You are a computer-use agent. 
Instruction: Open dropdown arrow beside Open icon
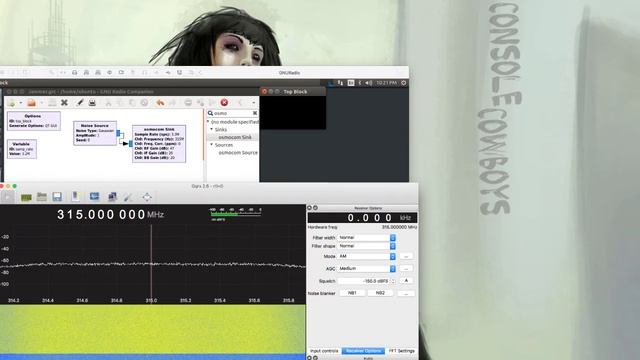pos(41,103)
